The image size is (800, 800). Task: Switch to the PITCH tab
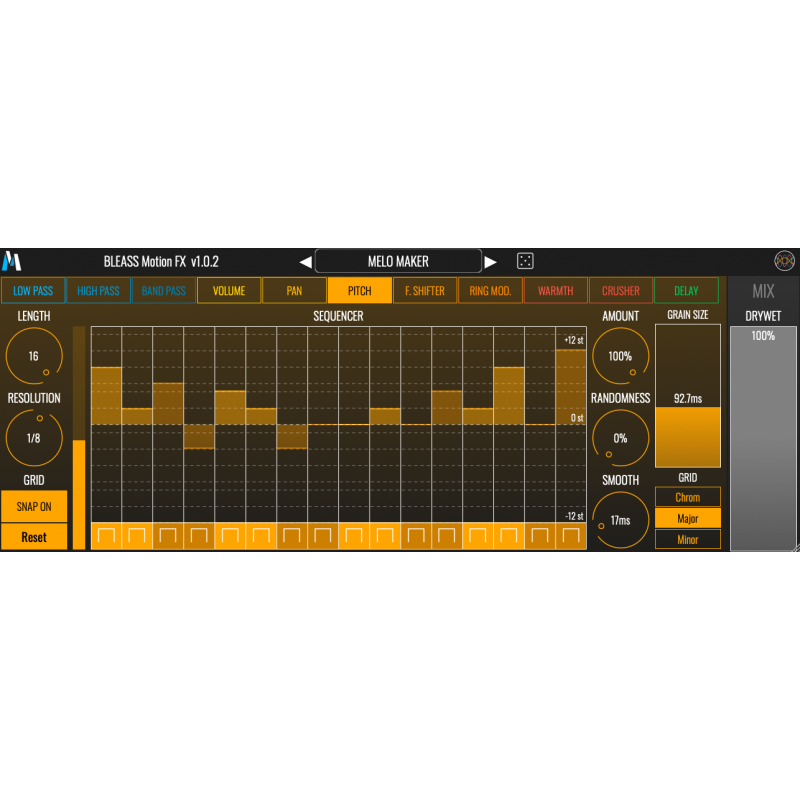(x=358, y=290)
